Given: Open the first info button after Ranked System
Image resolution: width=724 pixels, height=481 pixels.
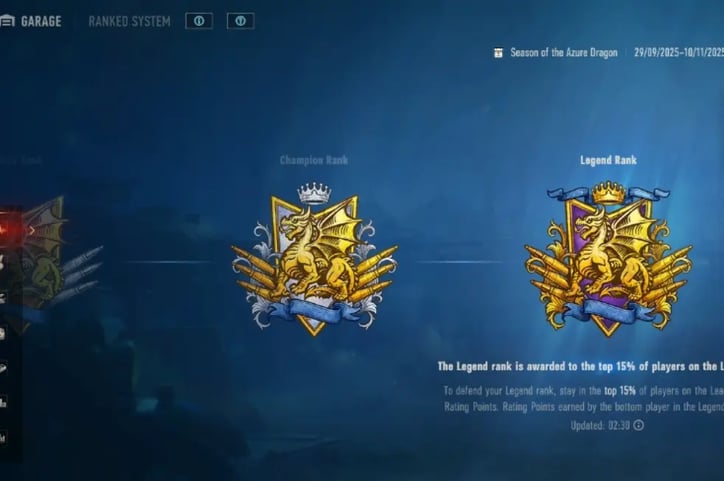Looking at the screenshot, I should point(199,21).
